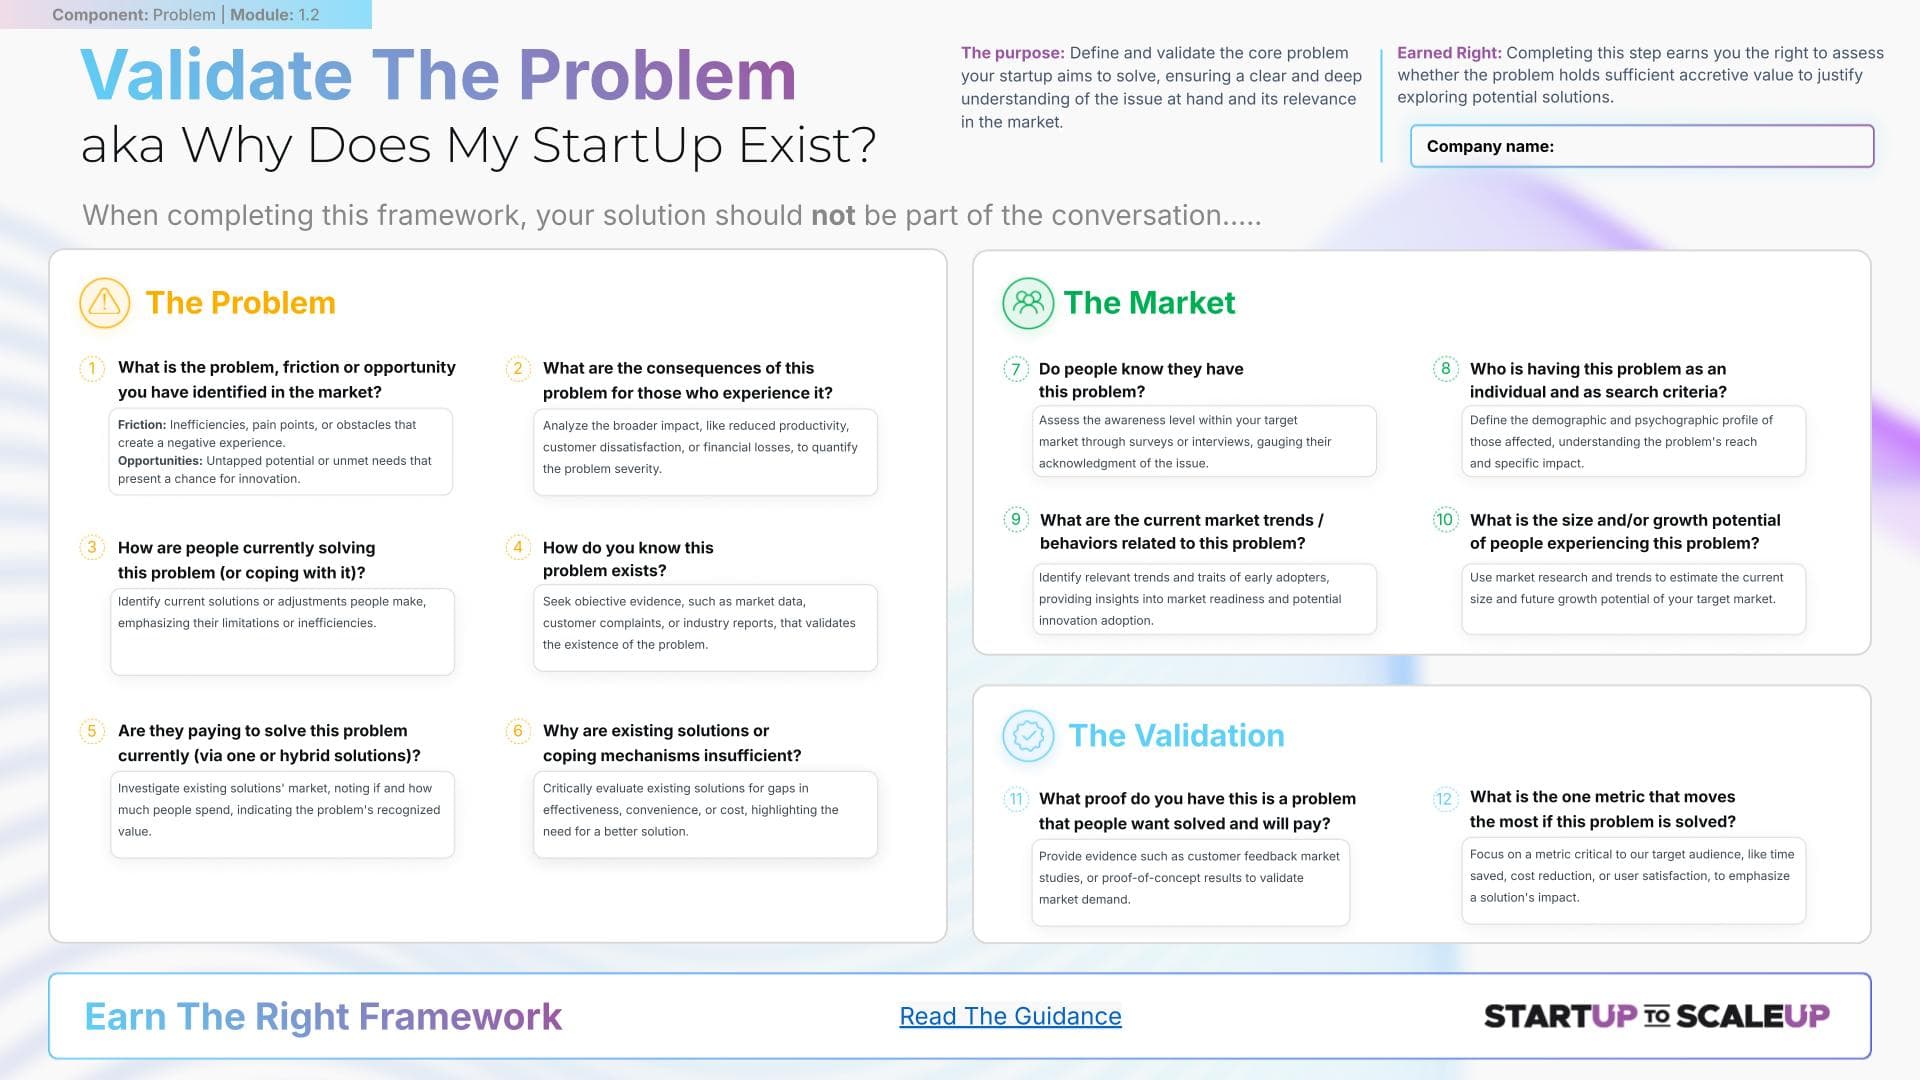Click the number 4 circle icon

click(518, 547)
